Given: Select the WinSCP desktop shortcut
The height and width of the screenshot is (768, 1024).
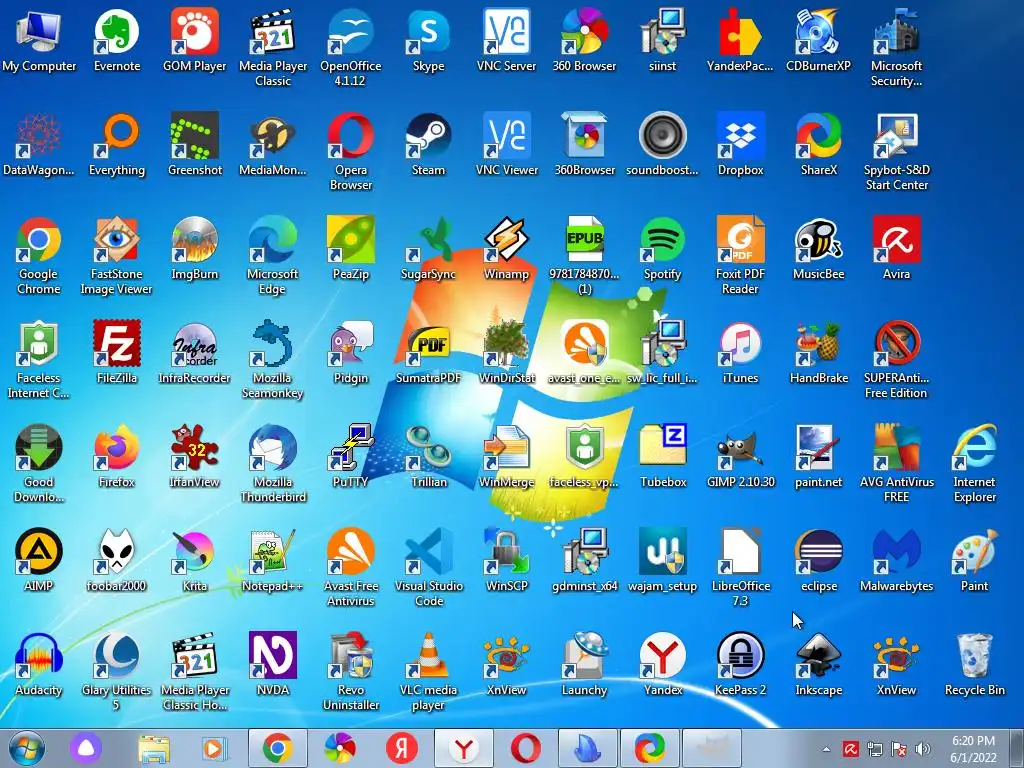Looking at the screenshot, I should point(506,560).
